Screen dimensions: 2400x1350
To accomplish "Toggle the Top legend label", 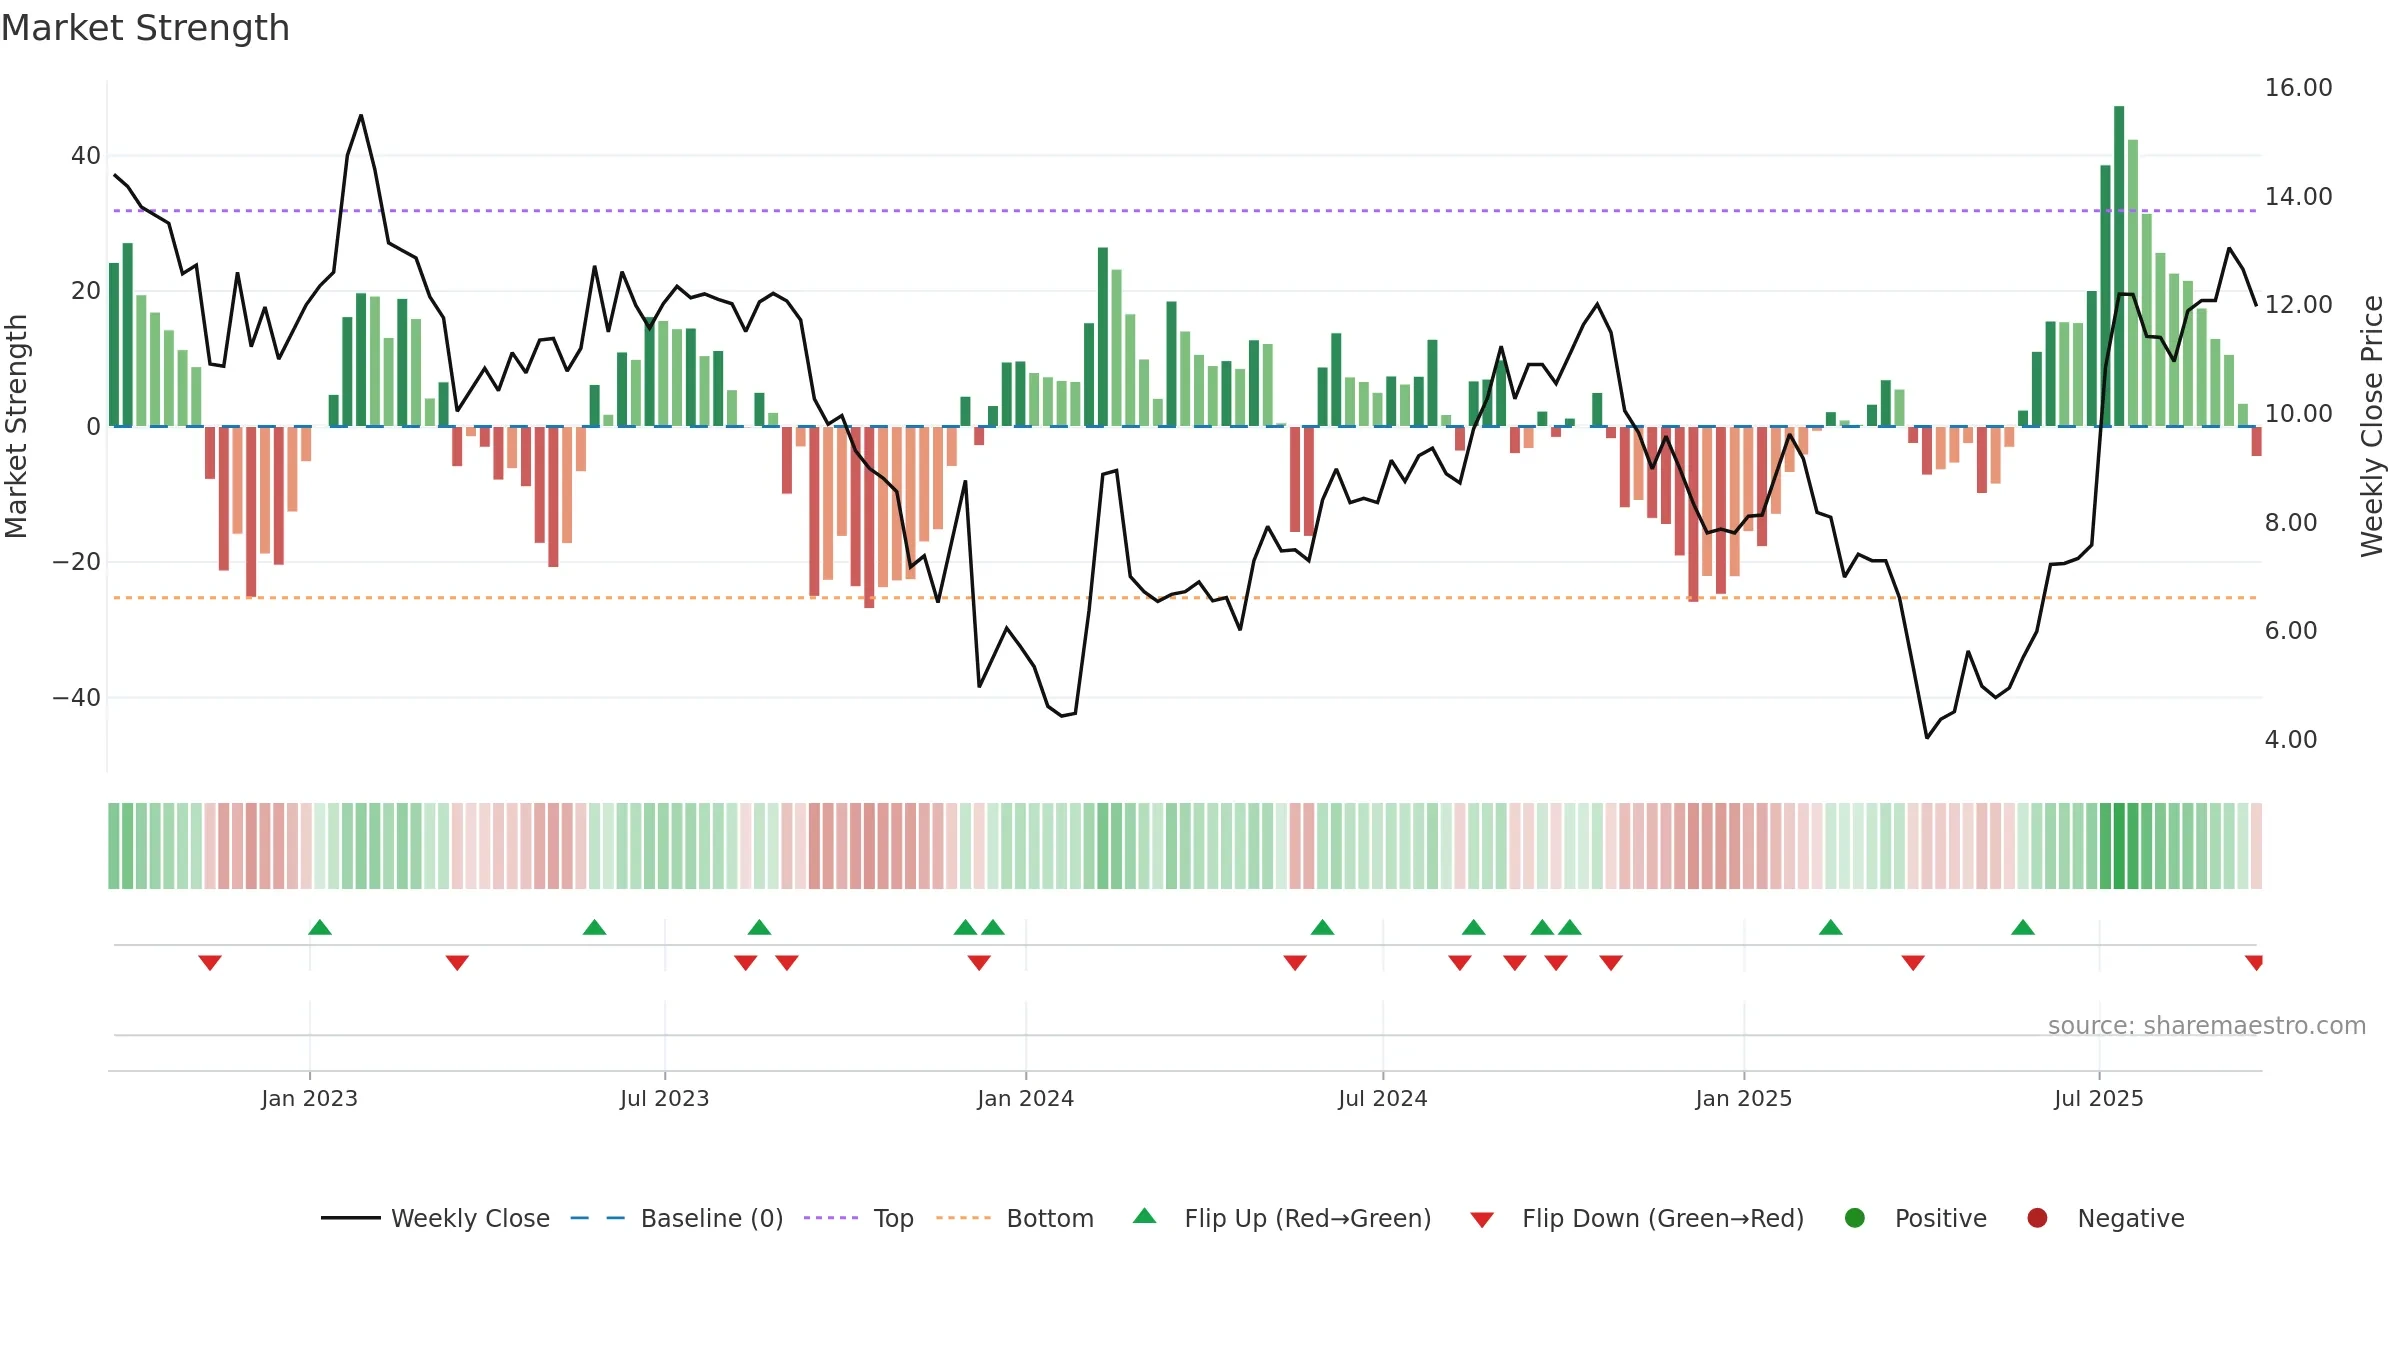I will (894, 1220).
